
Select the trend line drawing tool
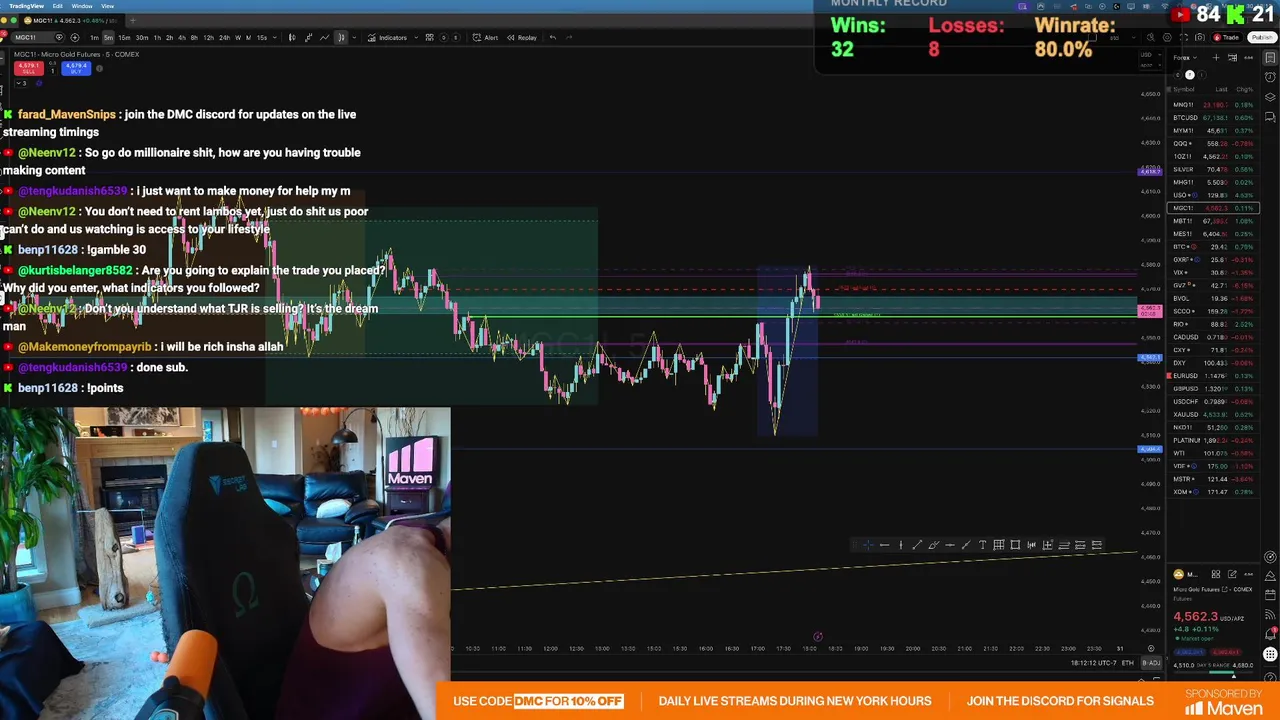tap(917, 545)
